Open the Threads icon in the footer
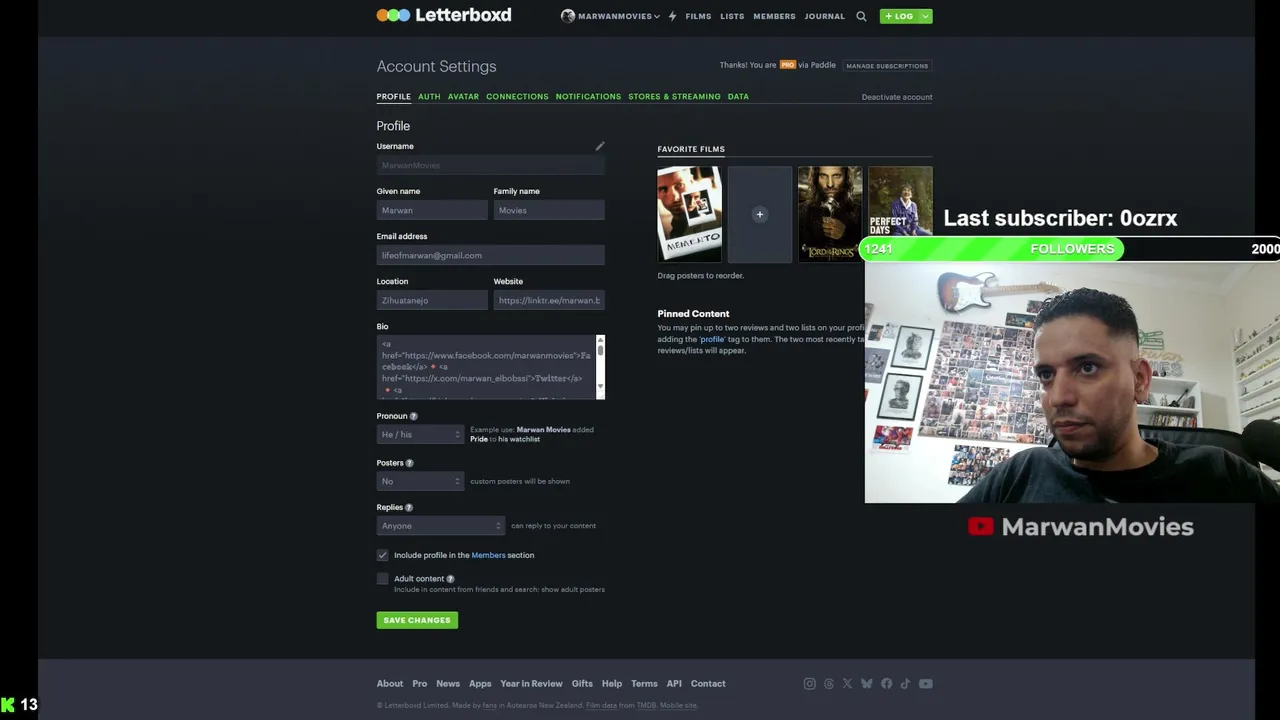The height and width of the screenshot is (720, 1280). click(829, 684)
